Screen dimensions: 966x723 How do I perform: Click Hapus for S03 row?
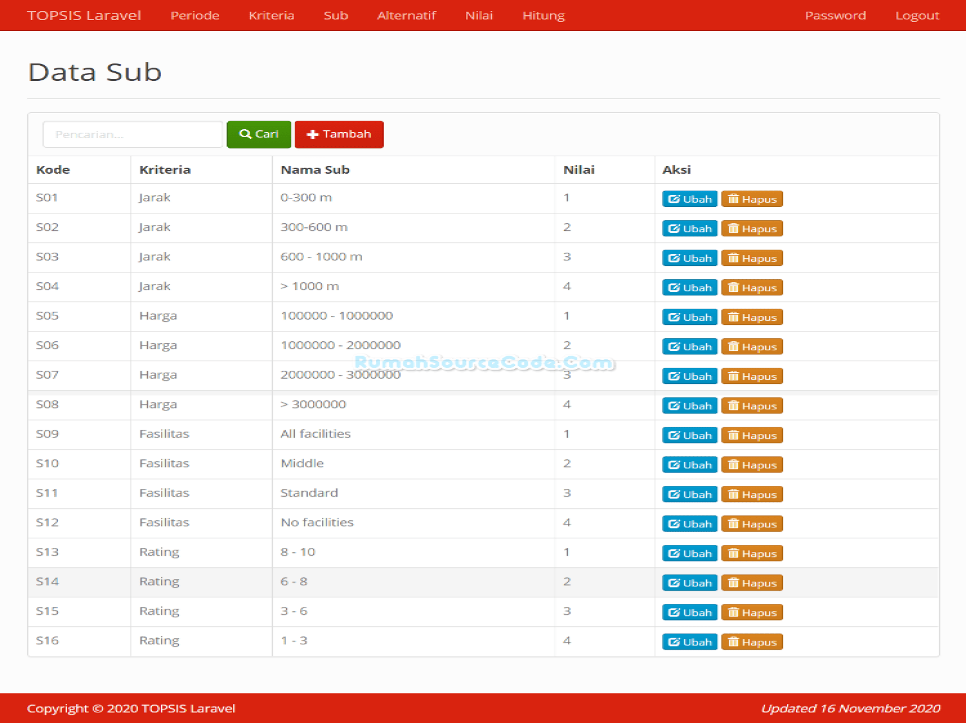[752, 258]
